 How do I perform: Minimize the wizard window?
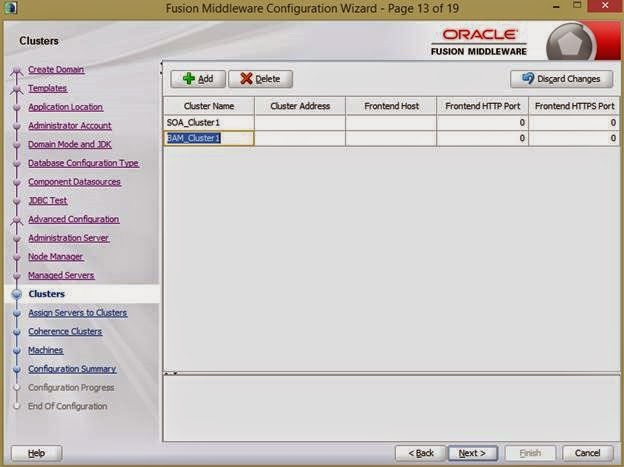click(x=556, y=7)
